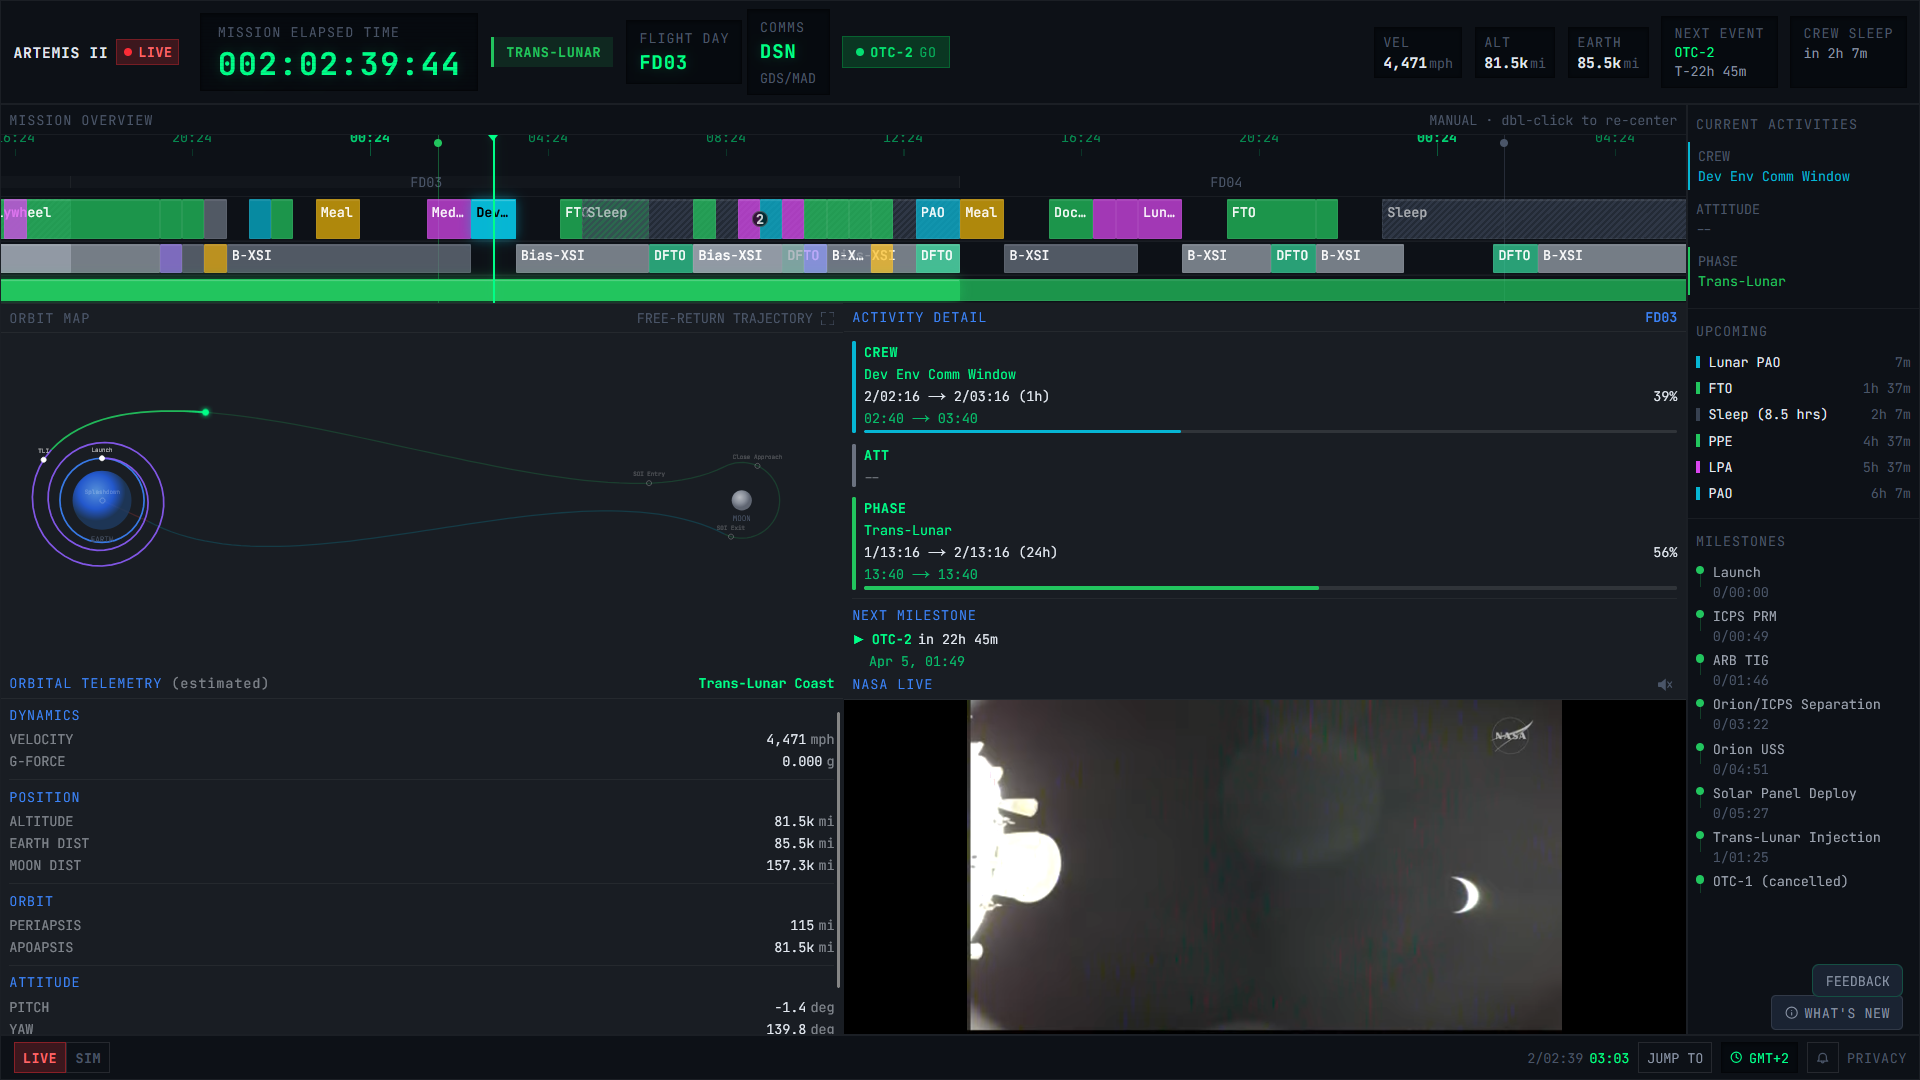
Task: Open the PRIVACY link in the status bar
Action: pos(1877,1057)
